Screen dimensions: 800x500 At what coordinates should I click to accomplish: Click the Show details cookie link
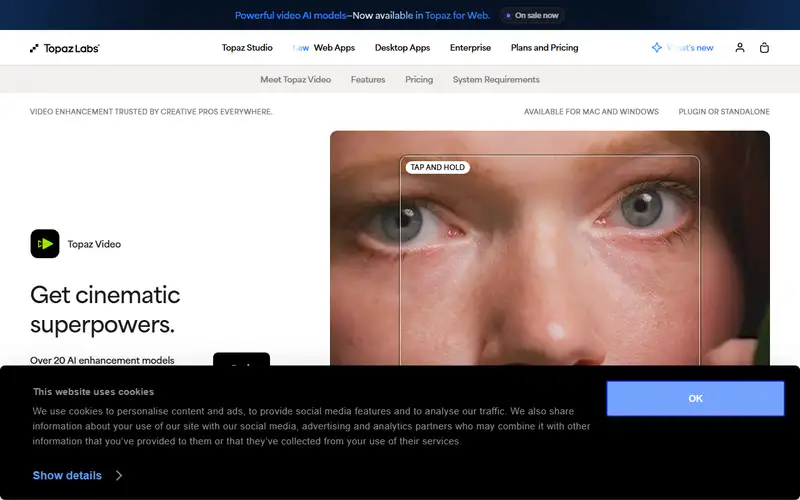67,476
